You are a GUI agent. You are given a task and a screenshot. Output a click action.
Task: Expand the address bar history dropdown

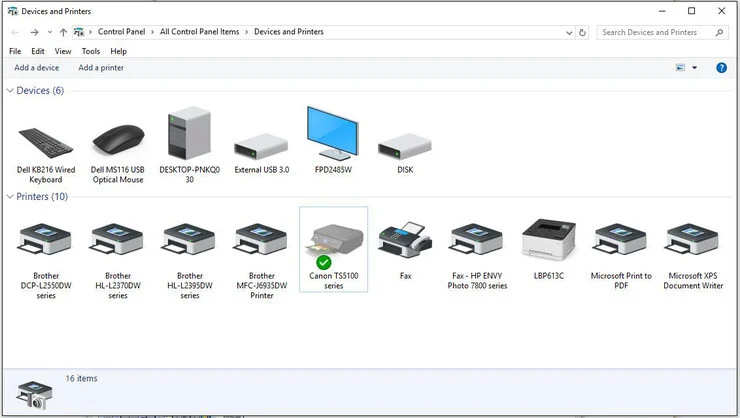coord(570,32)
